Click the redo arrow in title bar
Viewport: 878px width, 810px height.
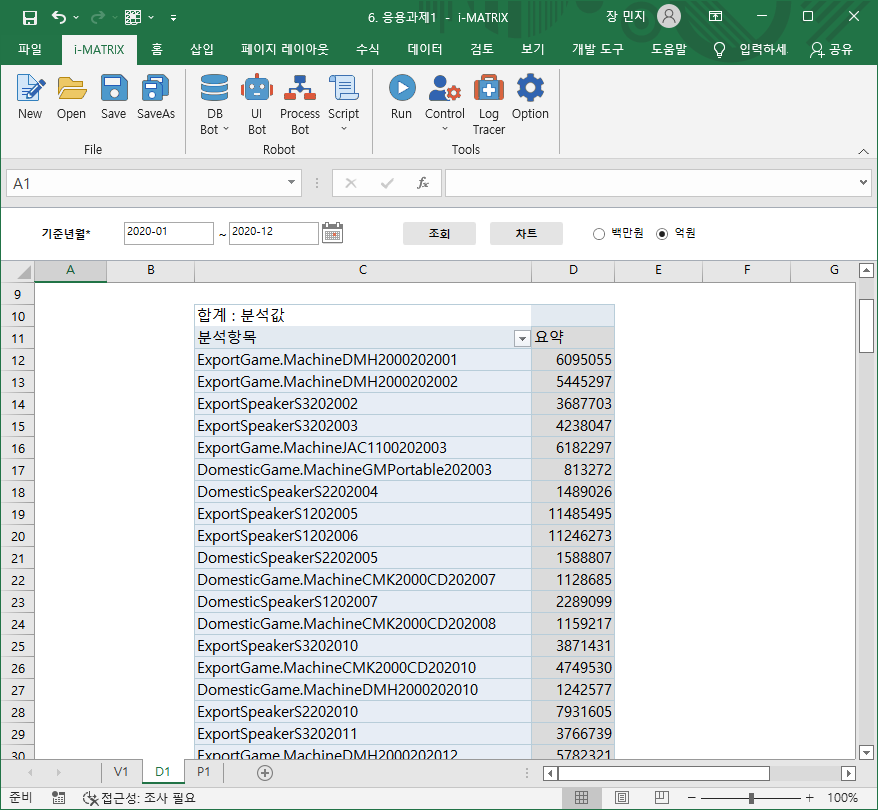pos(97,17)
